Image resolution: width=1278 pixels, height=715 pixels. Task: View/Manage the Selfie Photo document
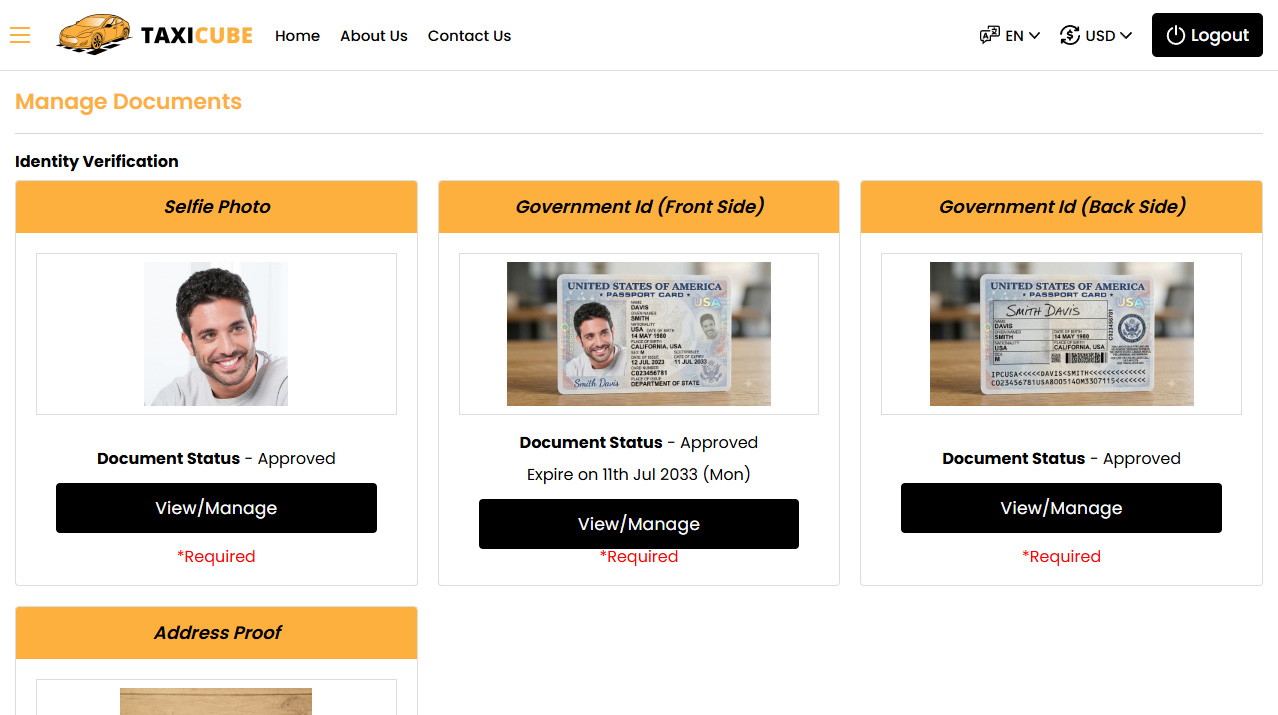click(x=216, y=508)
